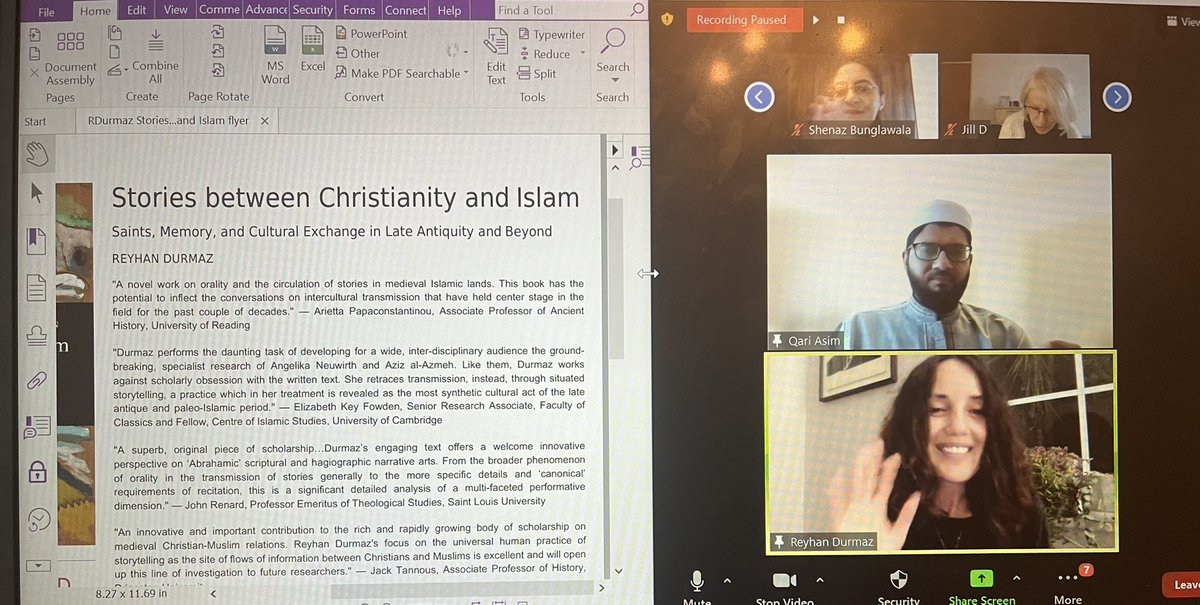Open the Bookmarks panel in PDF sidebar

36,240
